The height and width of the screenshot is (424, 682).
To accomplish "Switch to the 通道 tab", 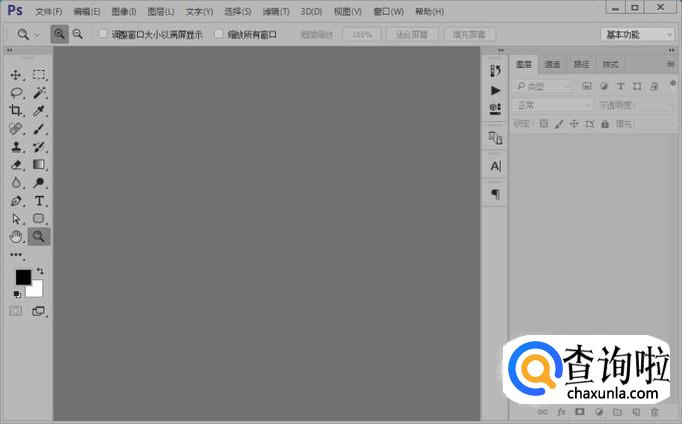I will pos(552,64).
